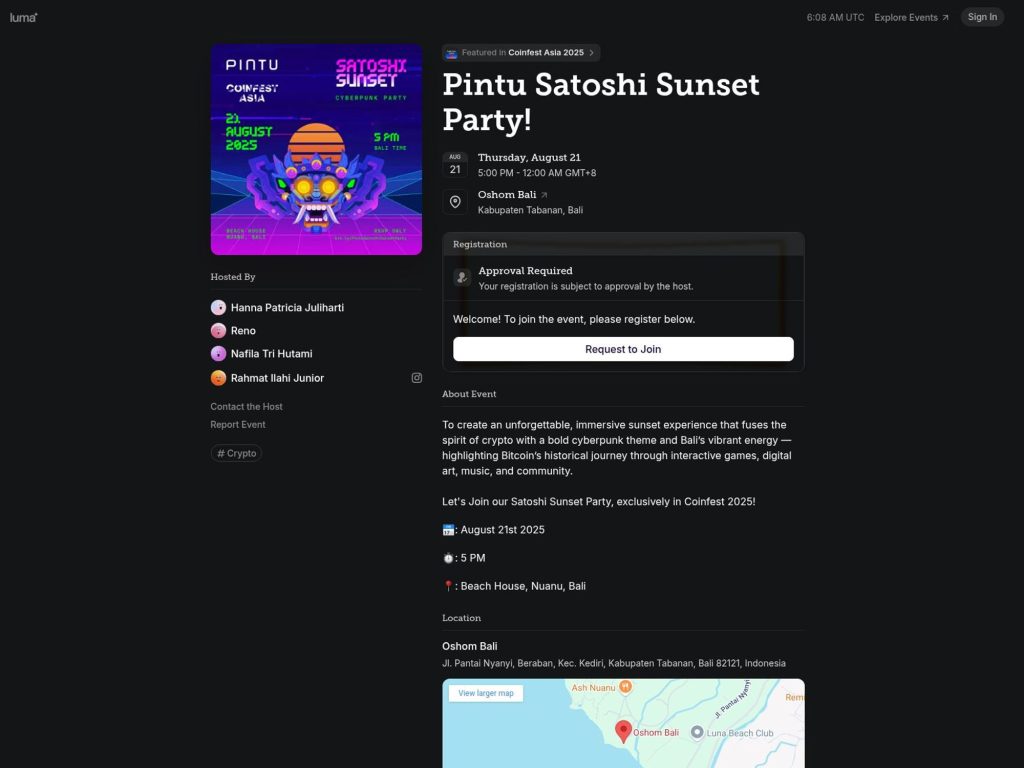1024x768 pixels.
Task: Expand the Featured in Coinfest Asia 2025 badge
Action: [x=520, y=52]
